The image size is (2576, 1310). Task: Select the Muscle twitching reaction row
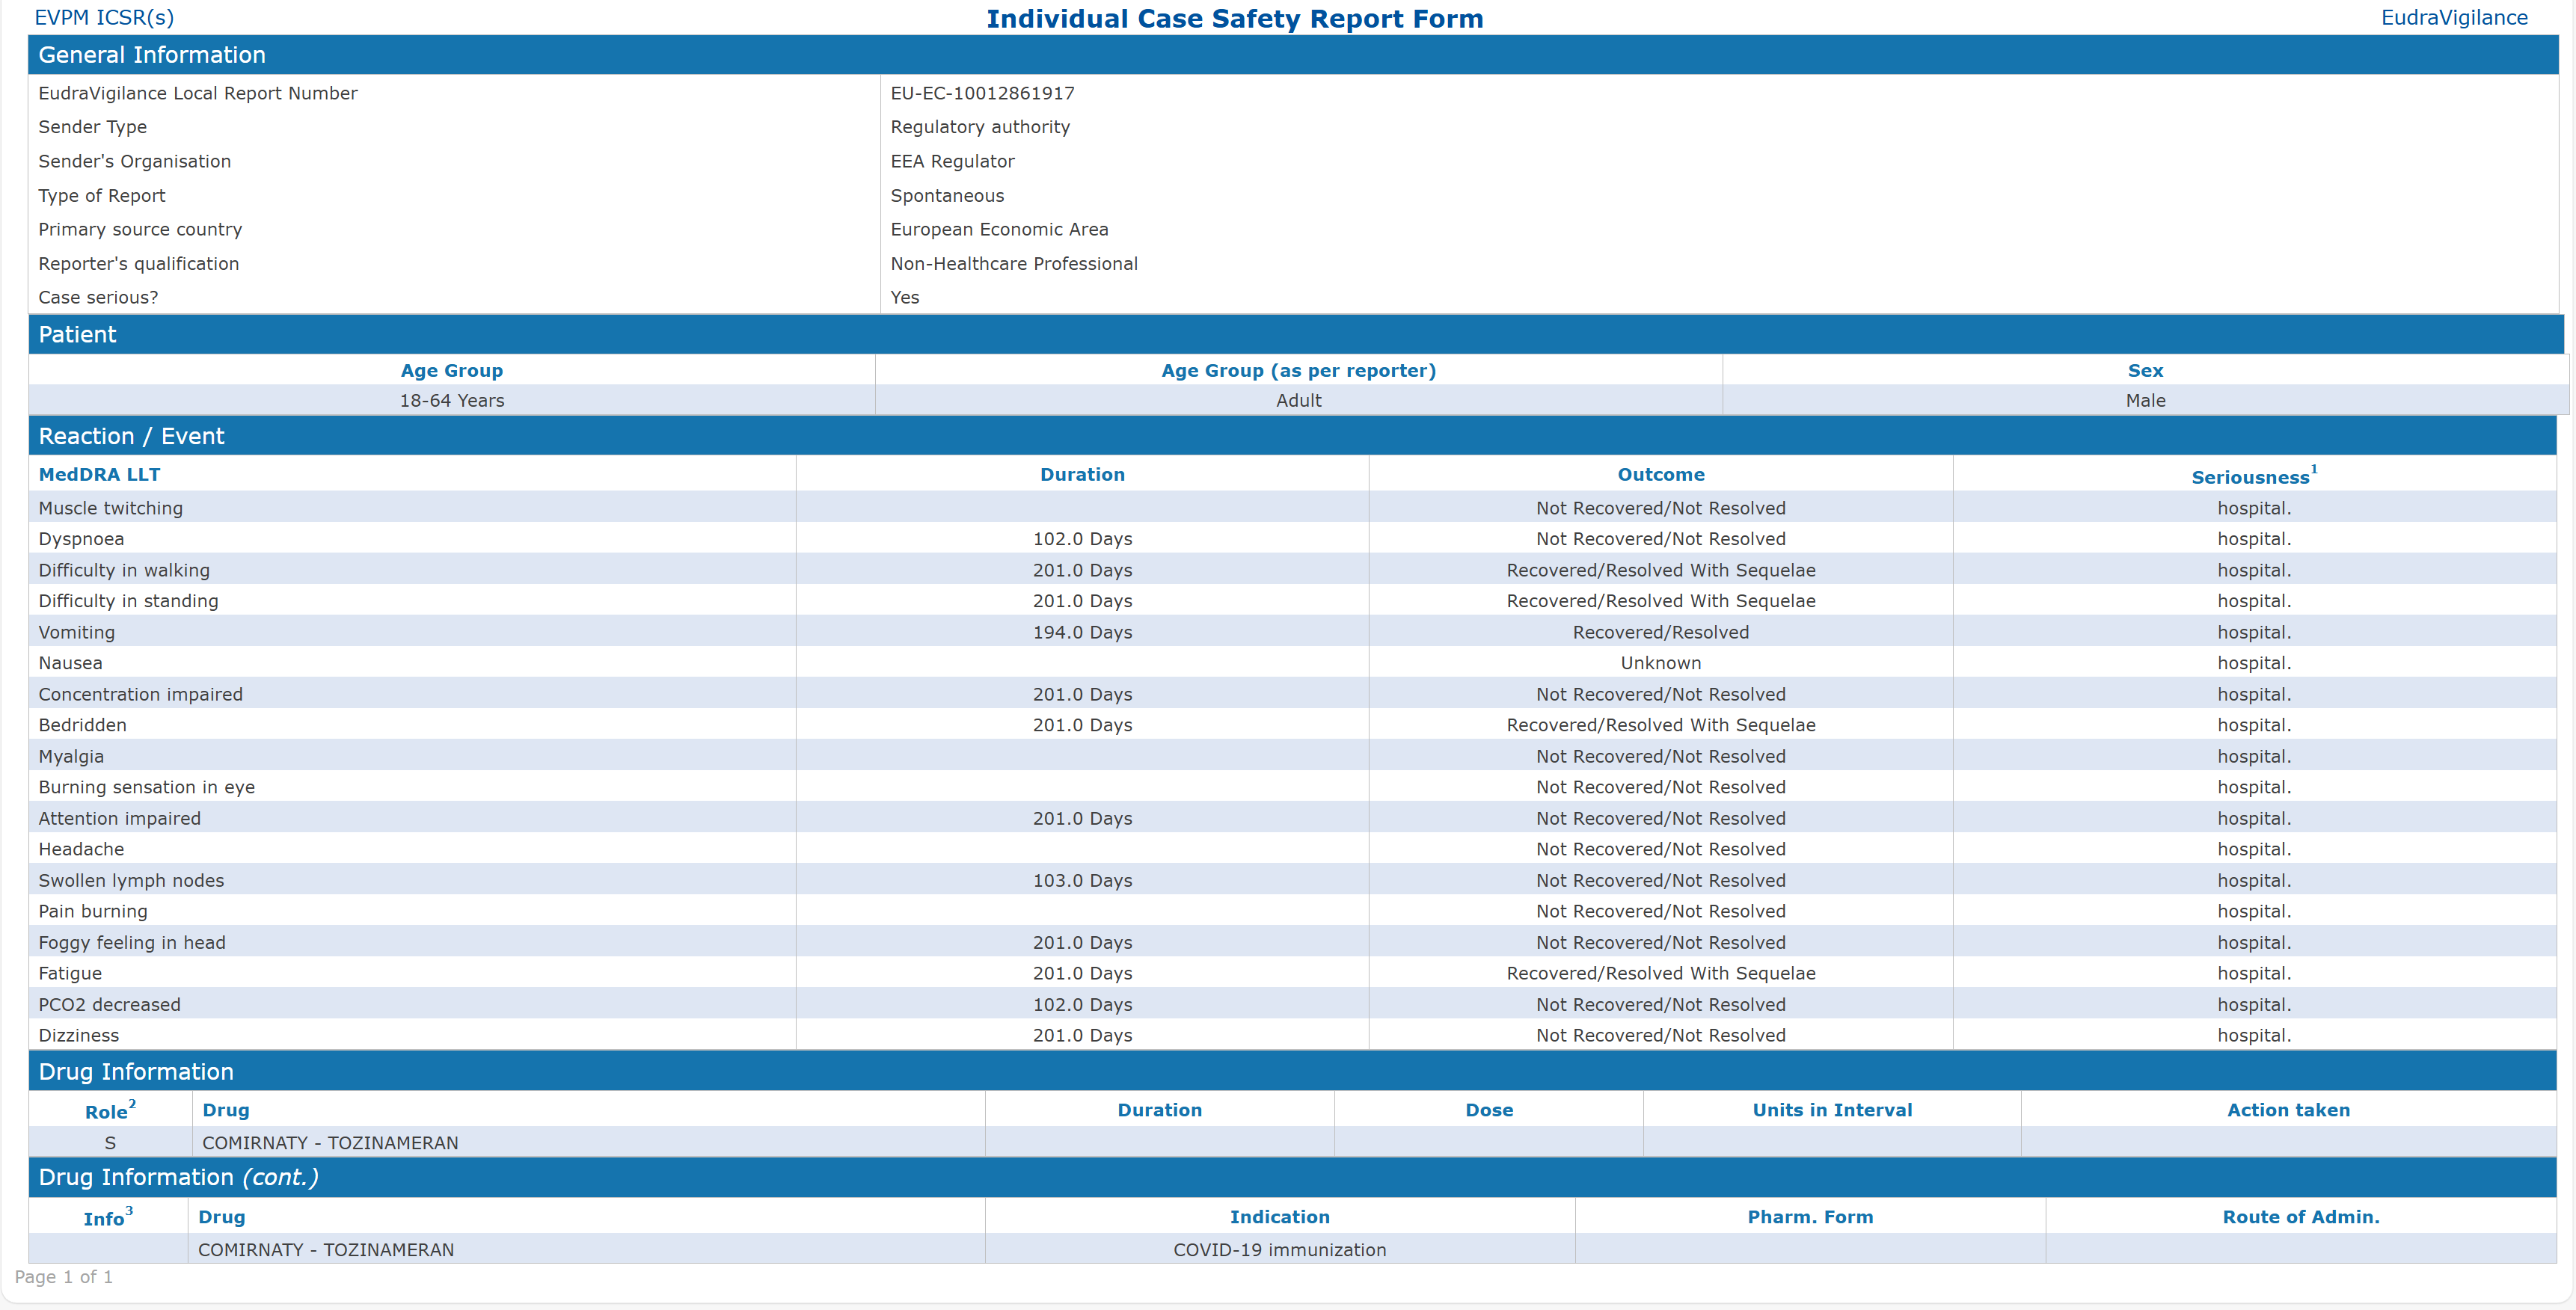[x=1292, y=508]
